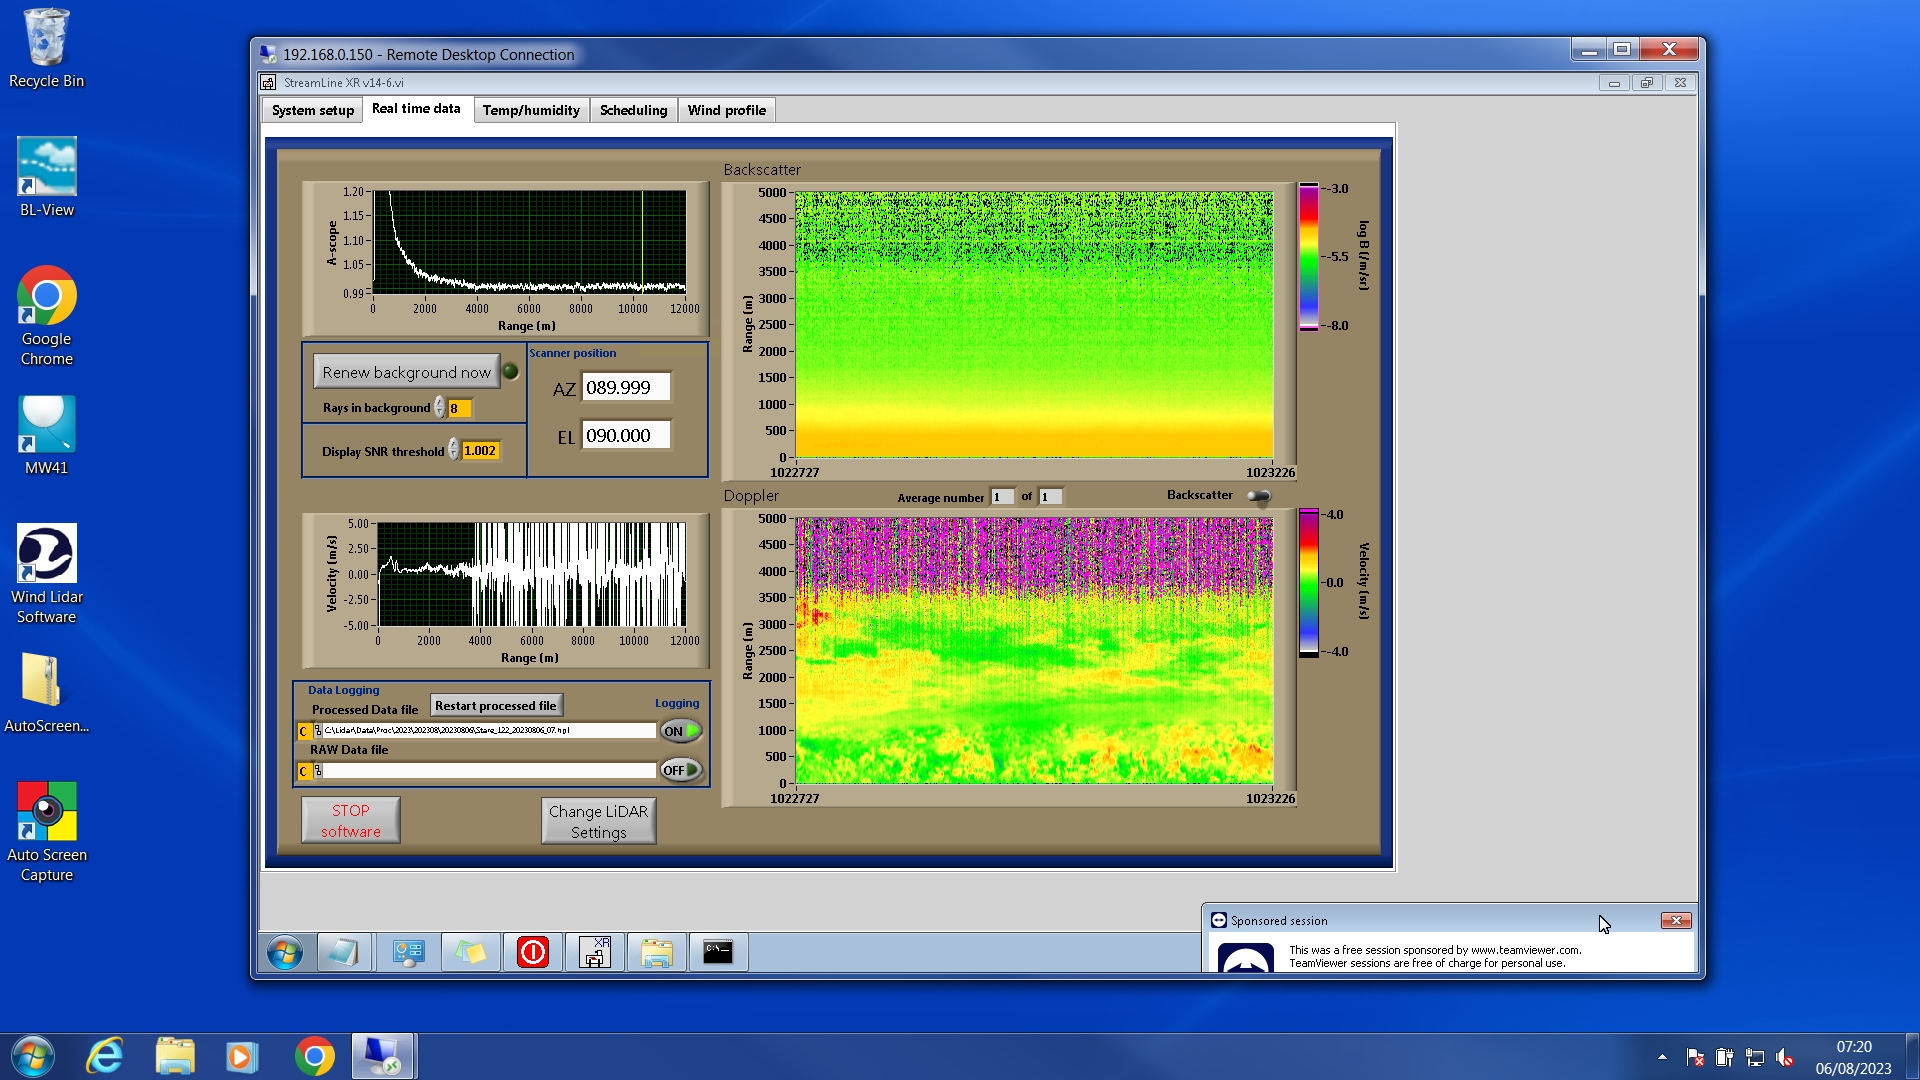Switch to Temp/humidity tab

click(x=531, y=110)
